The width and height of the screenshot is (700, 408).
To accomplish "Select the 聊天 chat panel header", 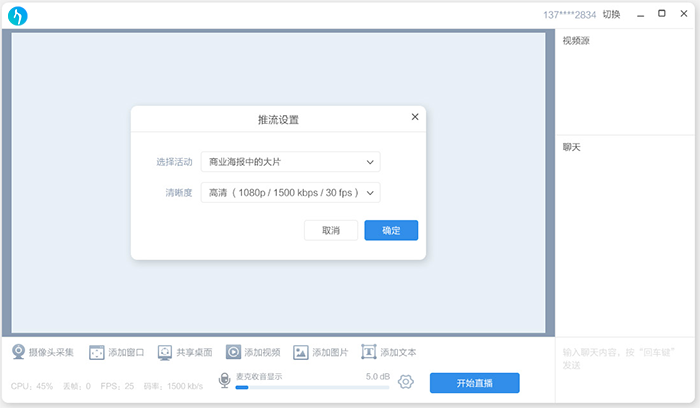I will [572, 147].
